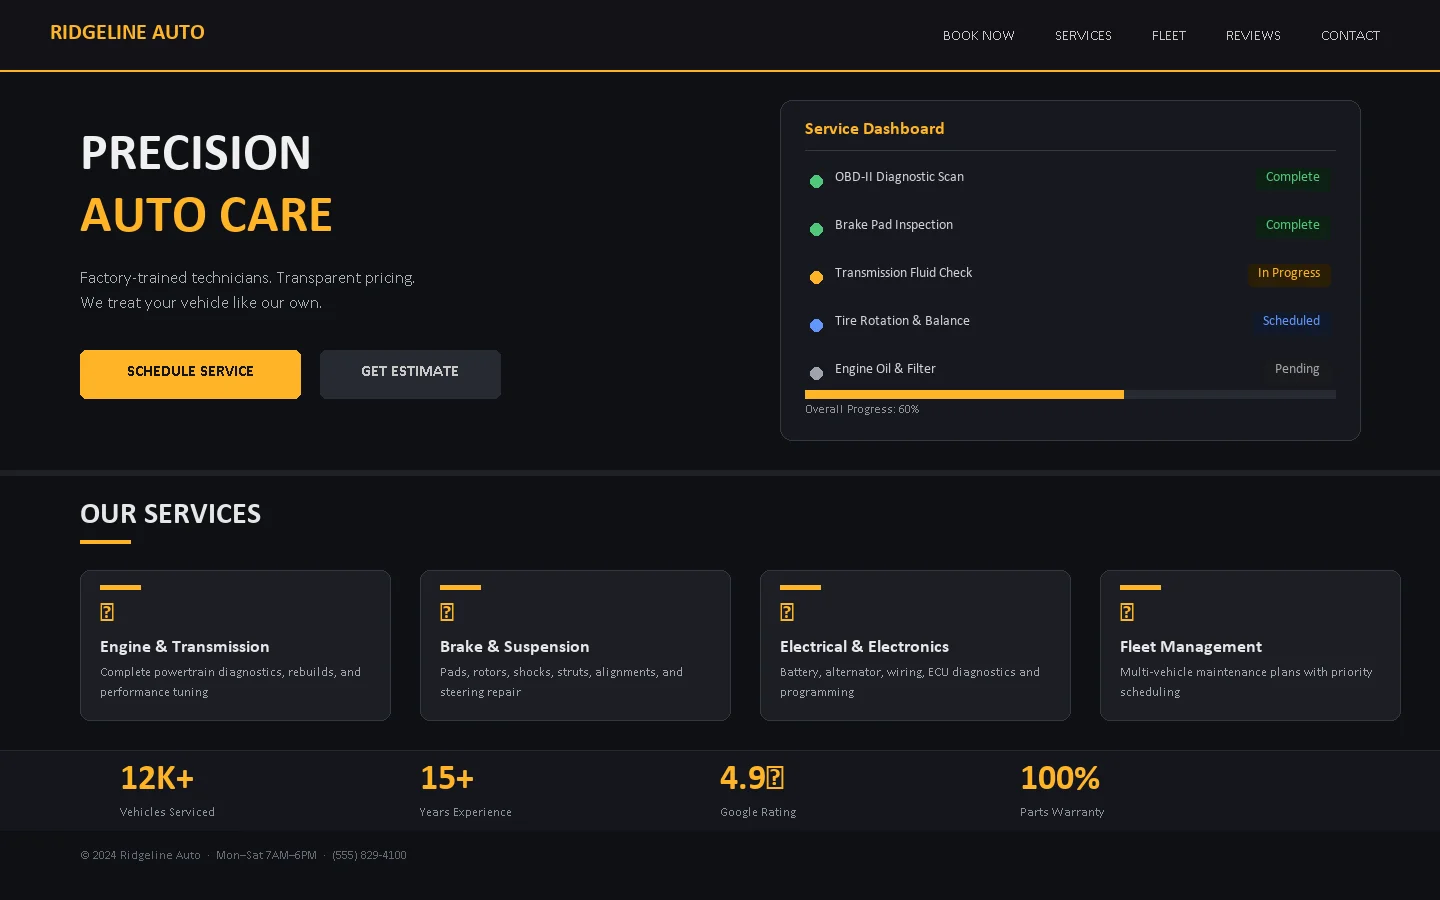The height and width of the screenshot is (900, 1440).
Task: Click the Auto Care hero headline
Action: click(206, 215)
